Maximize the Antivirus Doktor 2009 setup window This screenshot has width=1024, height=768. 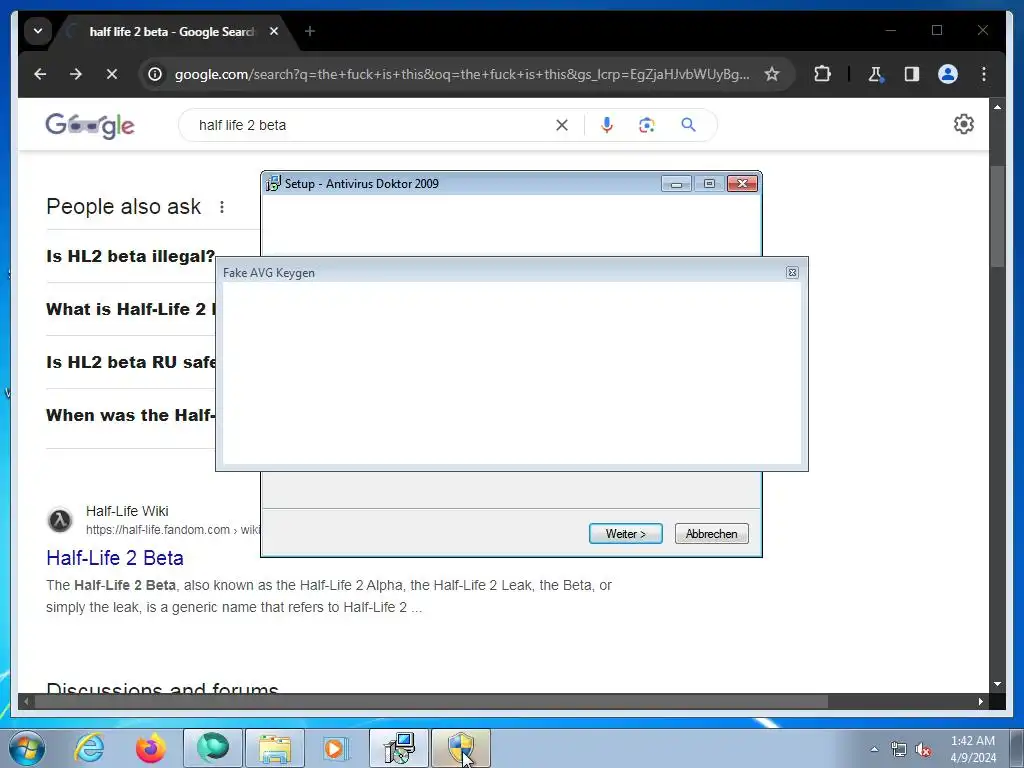709,184
